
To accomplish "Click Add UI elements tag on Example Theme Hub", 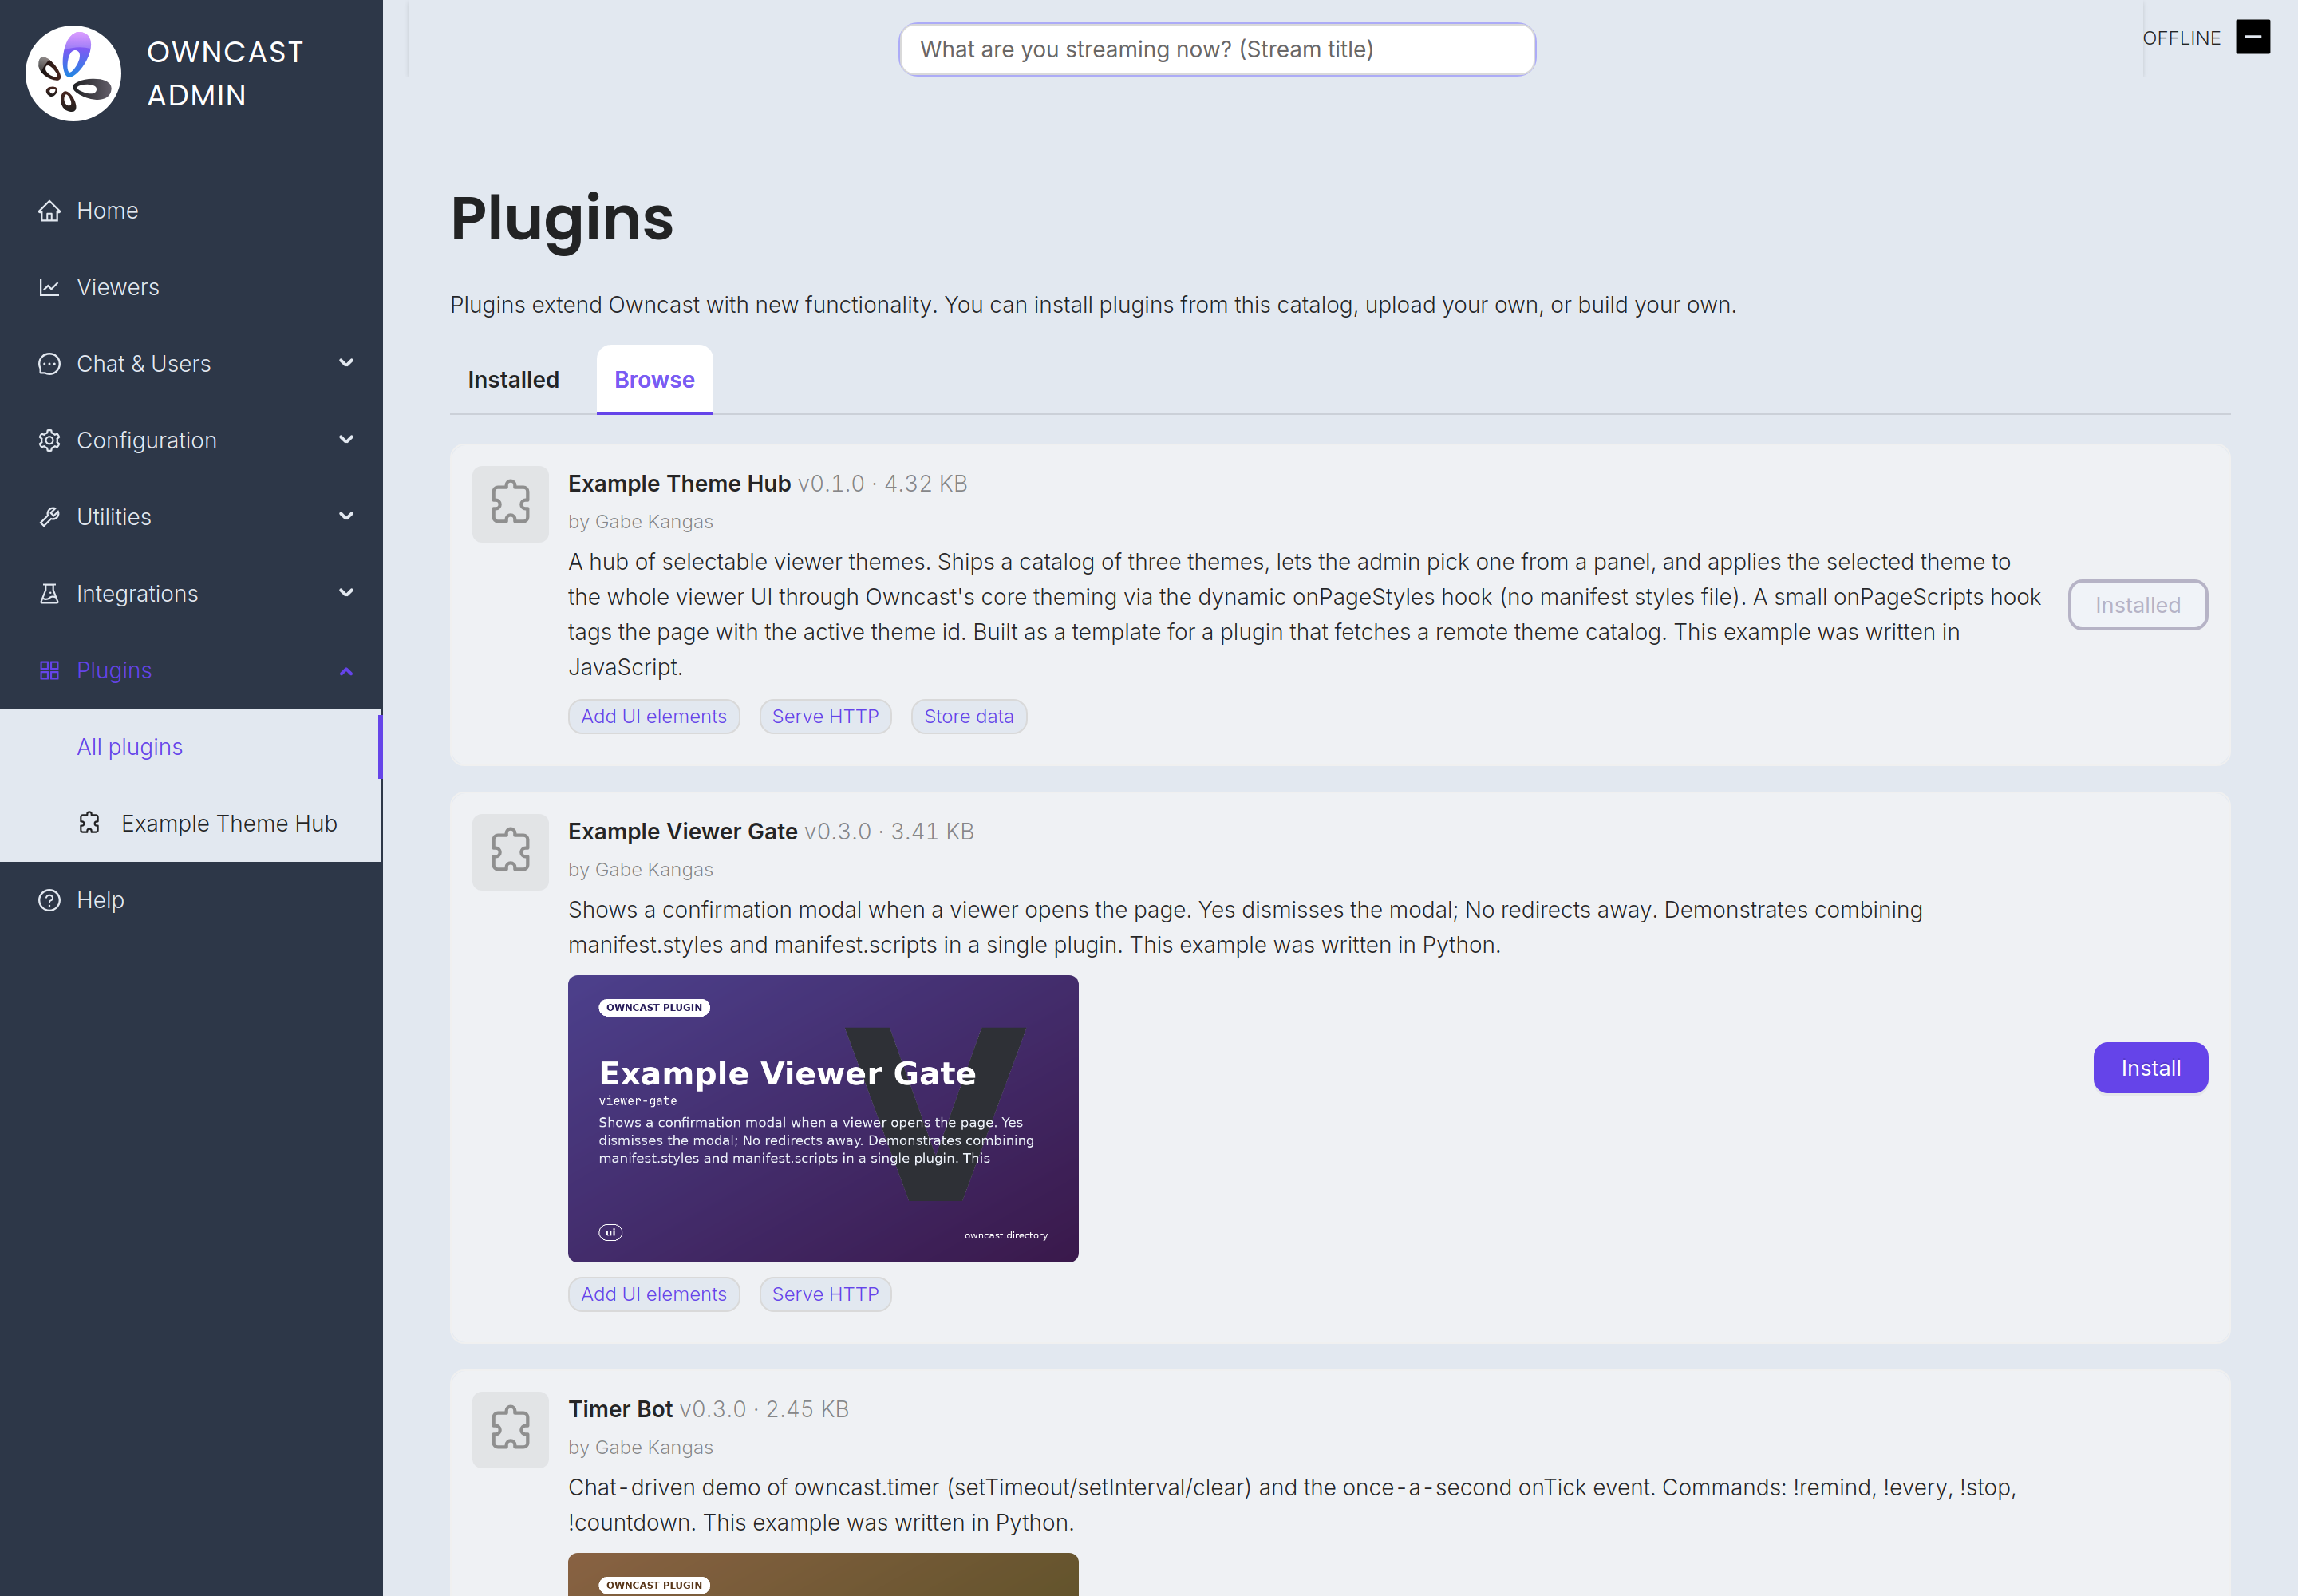I will [x=654, y=716].
